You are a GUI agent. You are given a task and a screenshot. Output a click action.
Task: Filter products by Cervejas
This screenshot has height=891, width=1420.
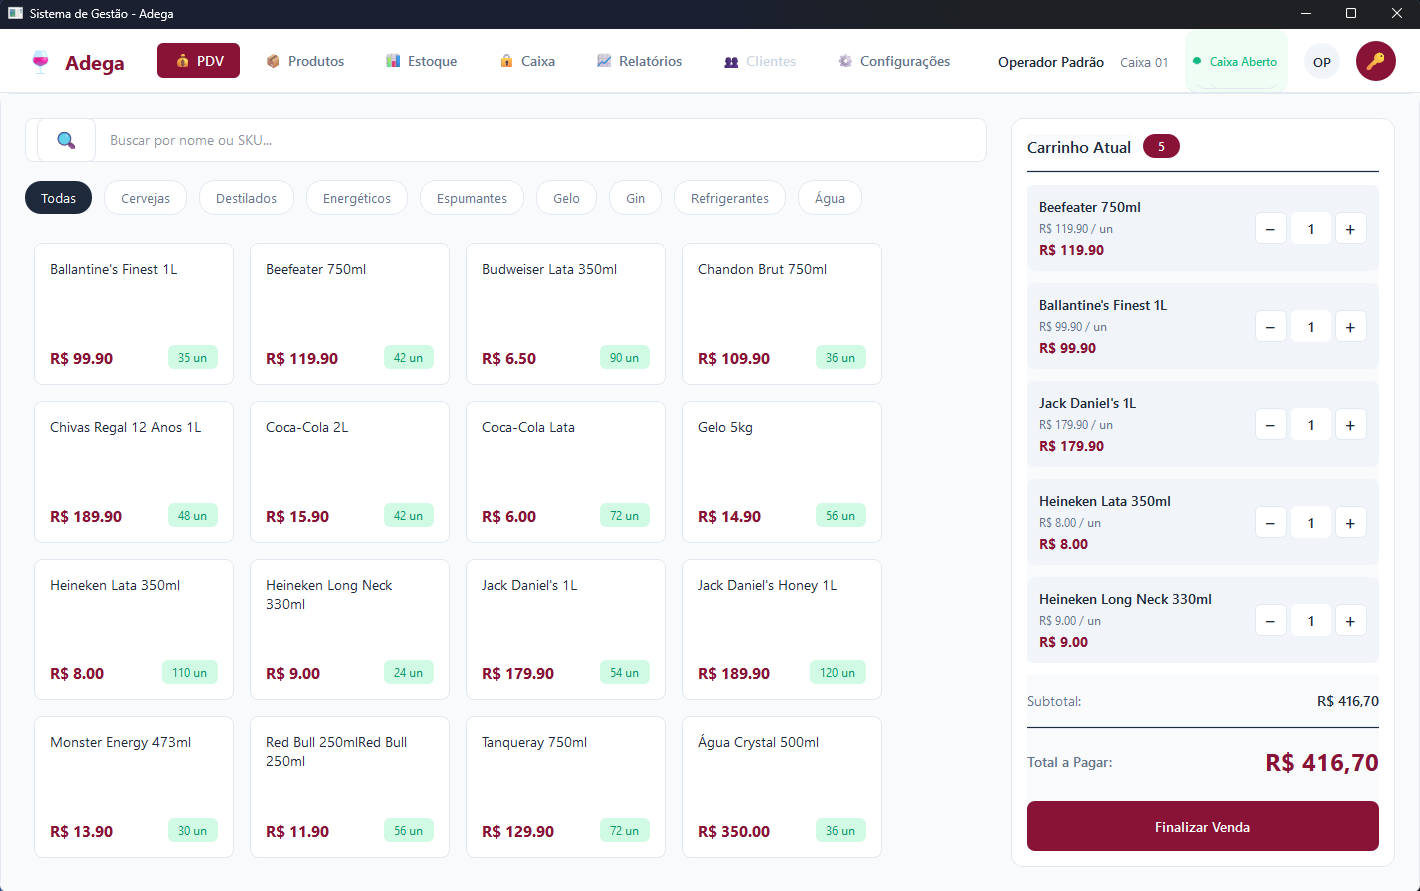(x=145, y=198)
